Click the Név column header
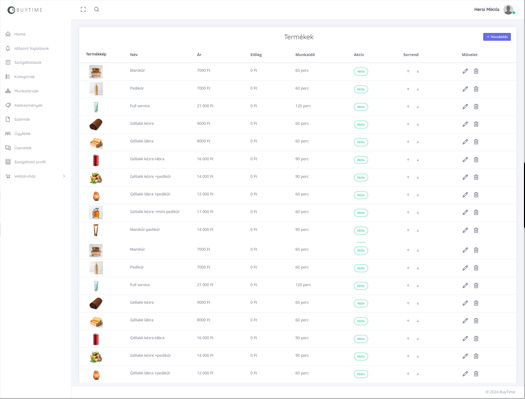 click(134, 55)
